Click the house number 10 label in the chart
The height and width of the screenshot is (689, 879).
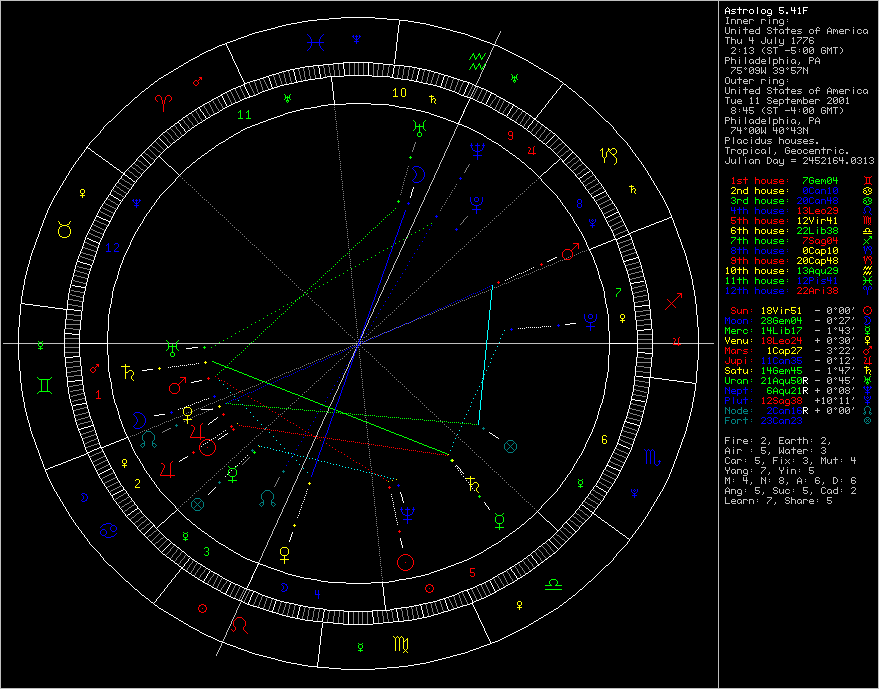pos(400,93)
